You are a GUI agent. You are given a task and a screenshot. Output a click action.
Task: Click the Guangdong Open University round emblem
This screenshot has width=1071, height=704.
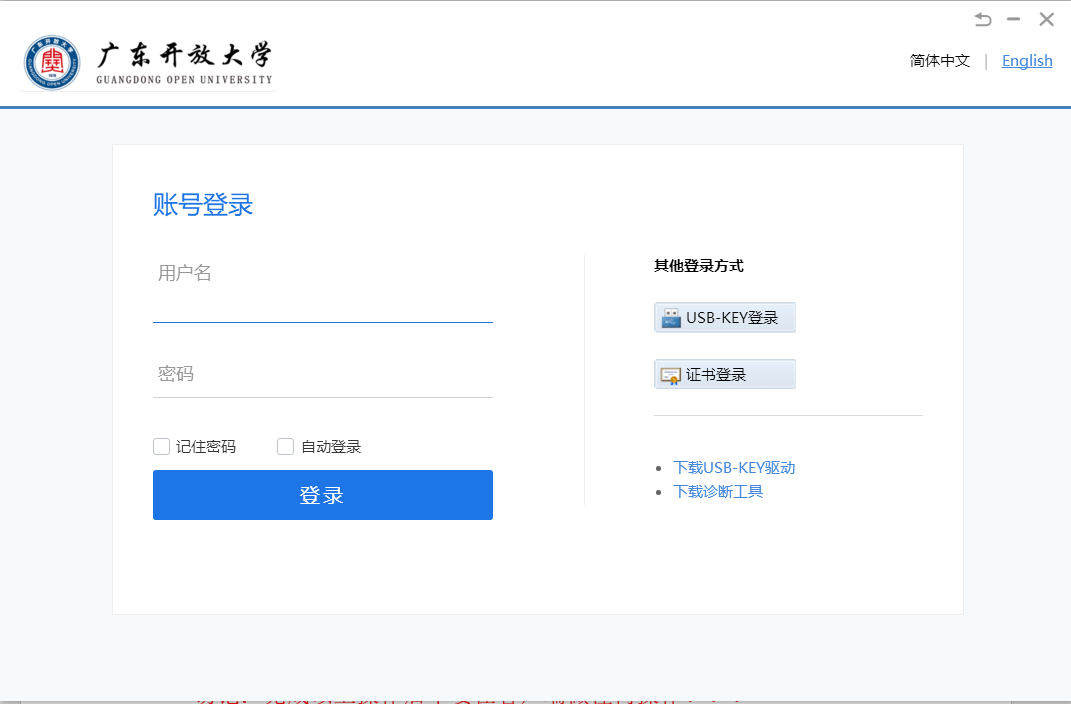click(52, 62)
